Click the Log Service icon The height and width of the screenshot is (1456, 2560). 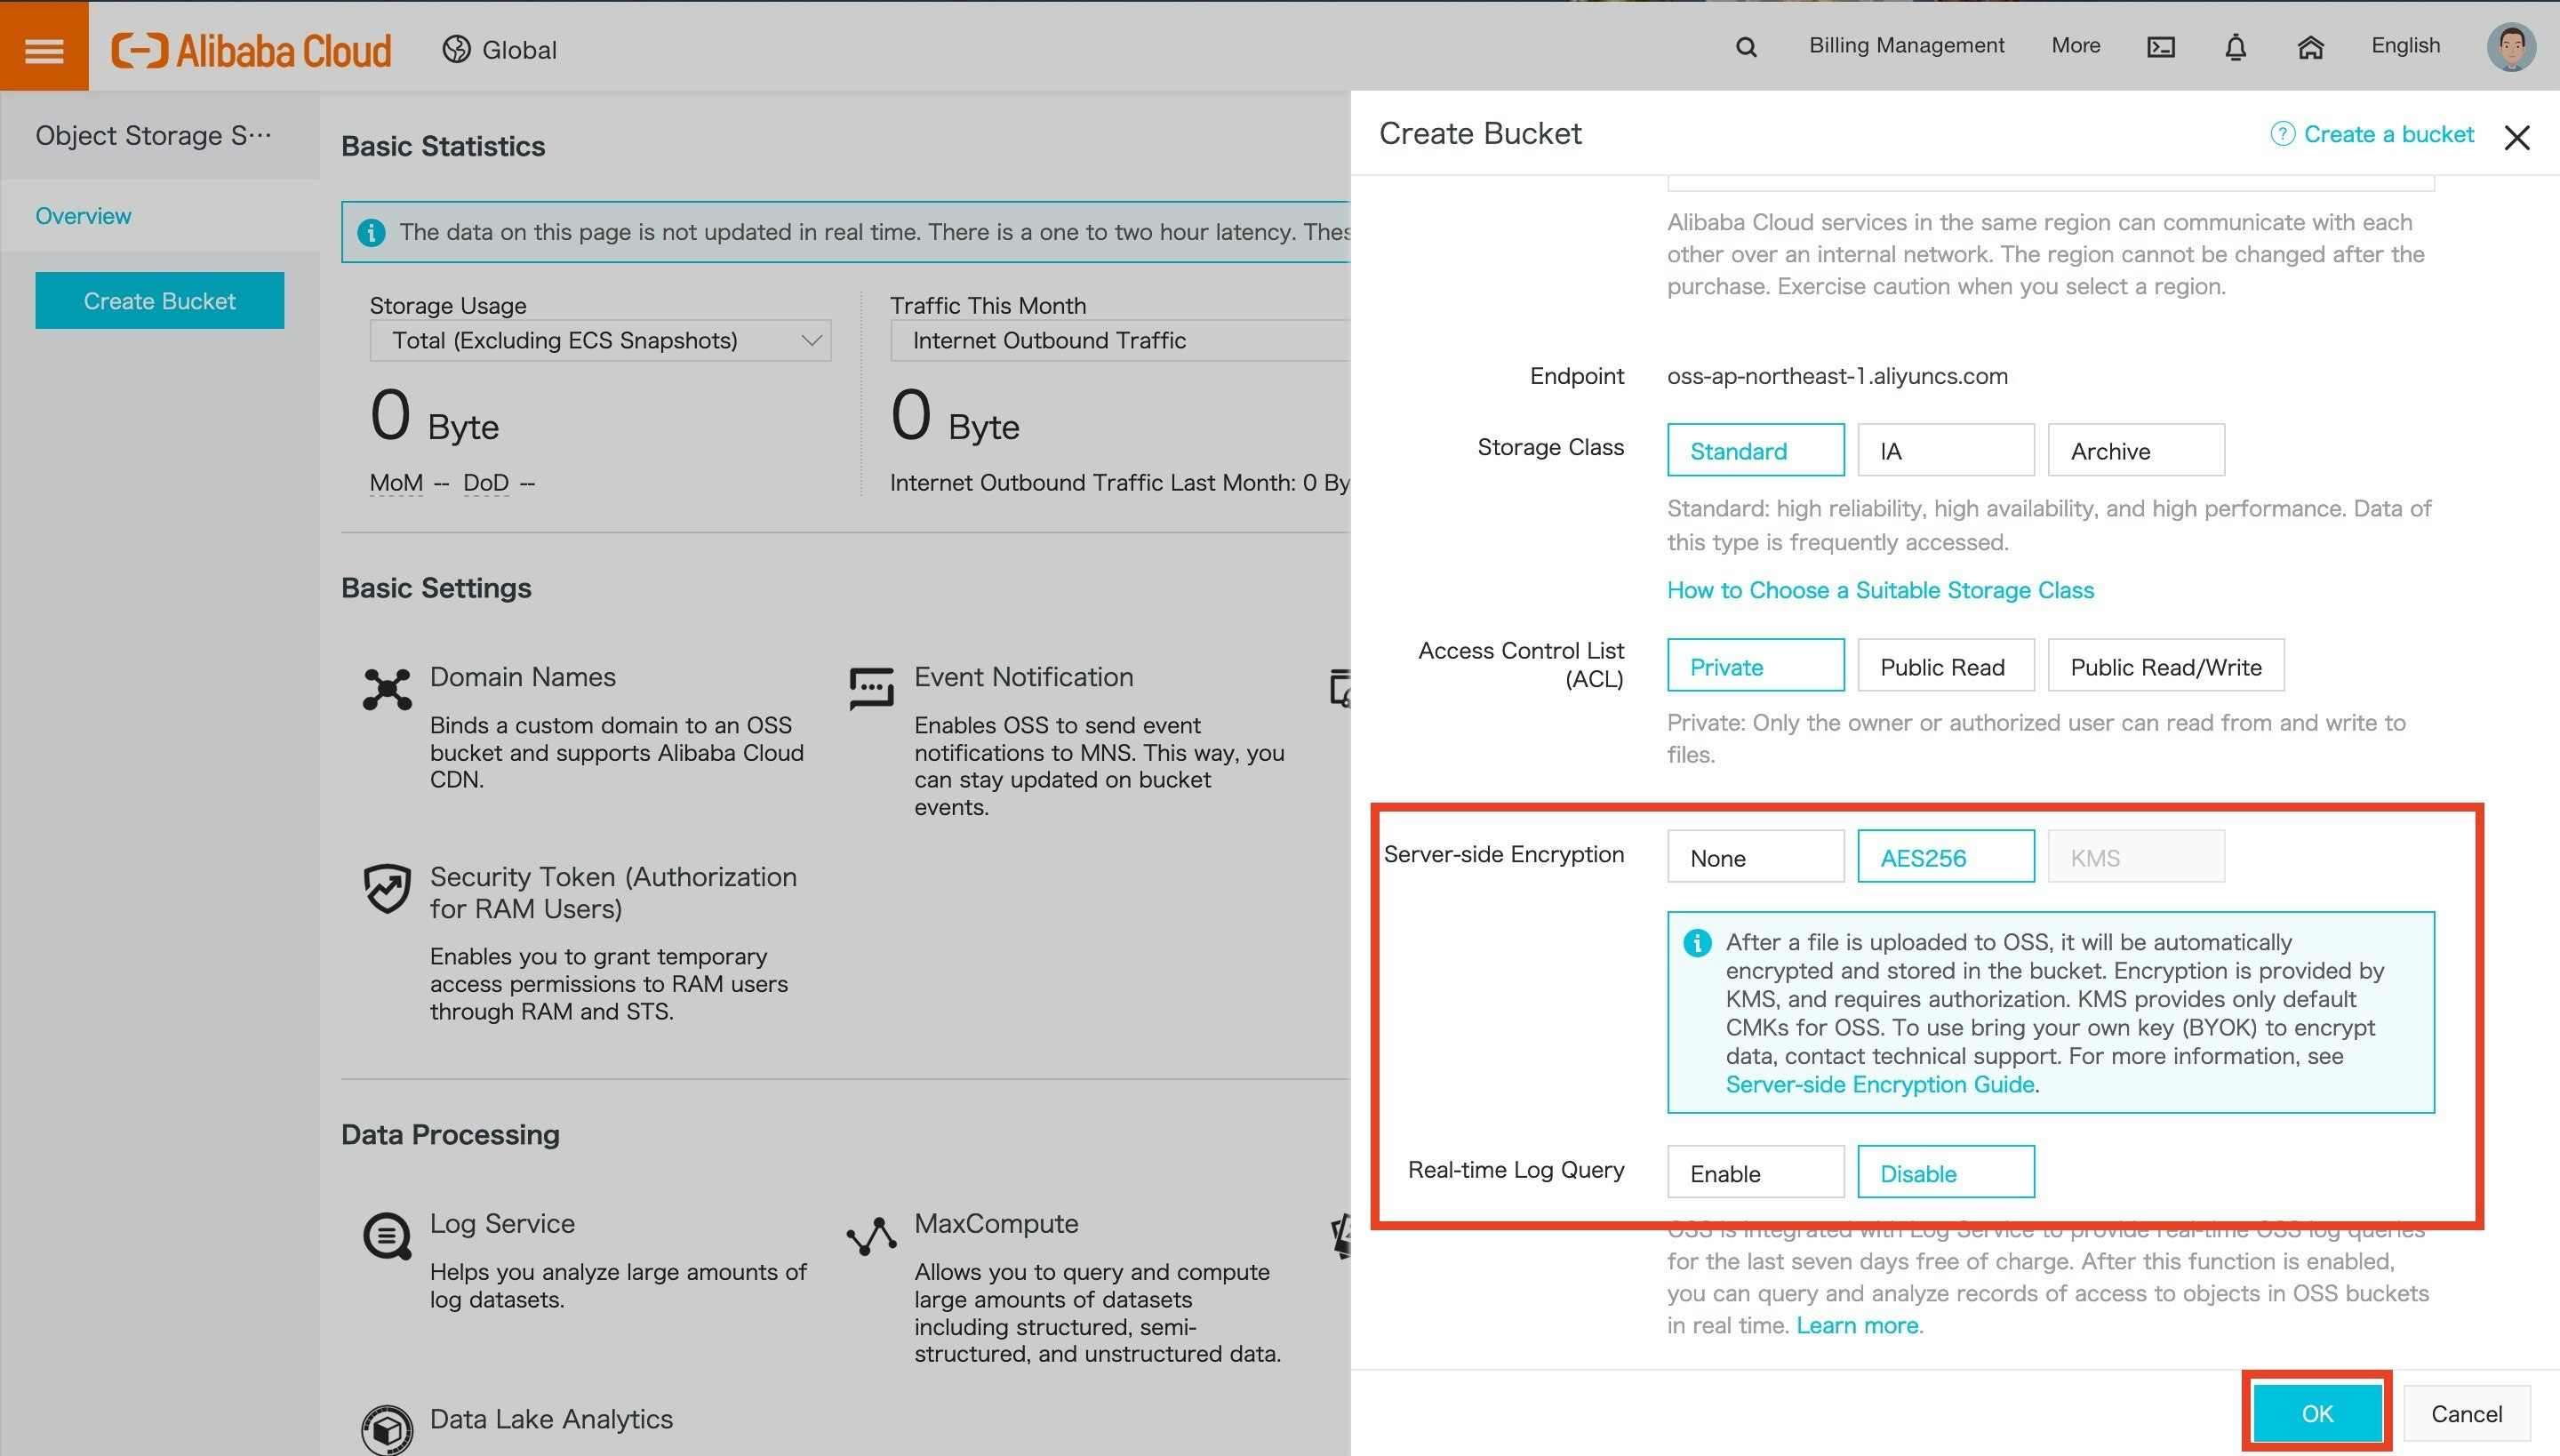387,1236
